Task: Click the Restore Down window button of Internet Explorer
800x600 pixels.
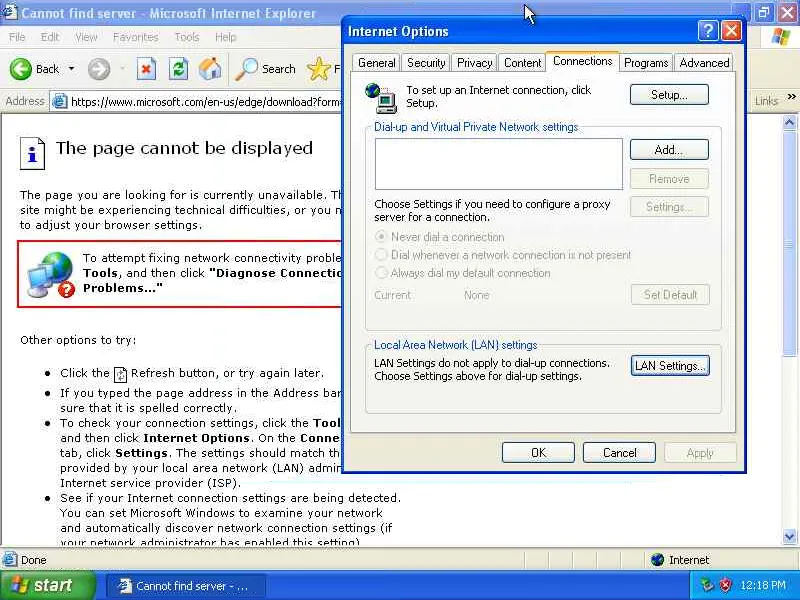Action: click(x=764, y=13)
